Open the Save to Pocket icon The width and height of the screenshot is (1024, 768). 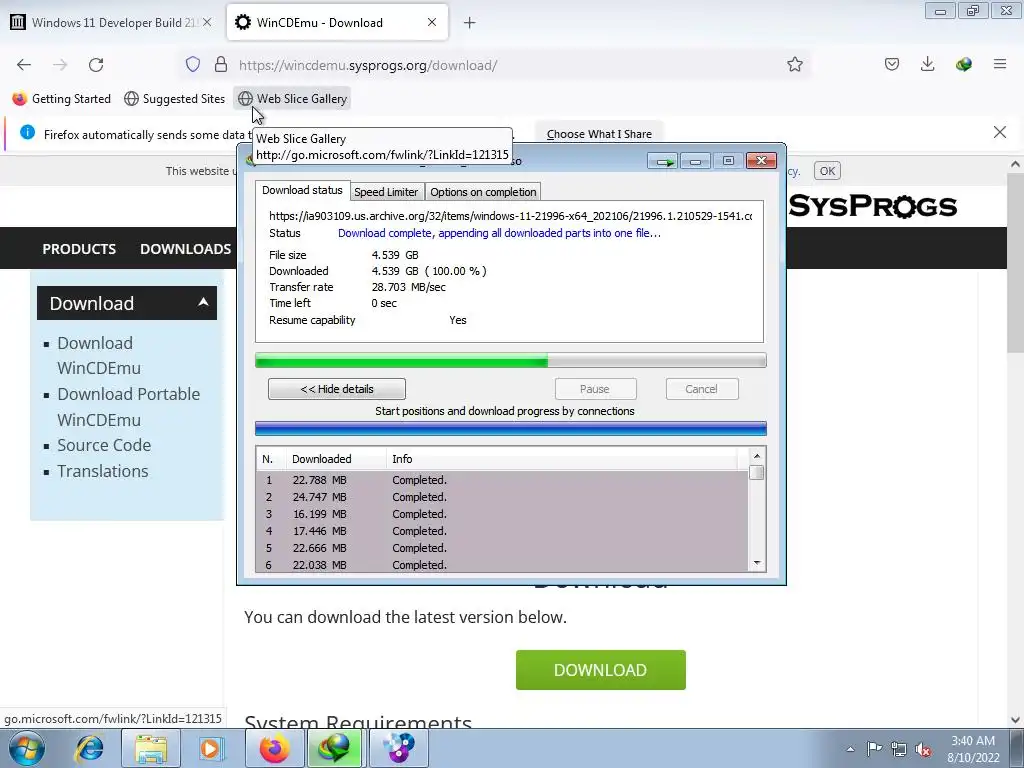coord(892,64)
